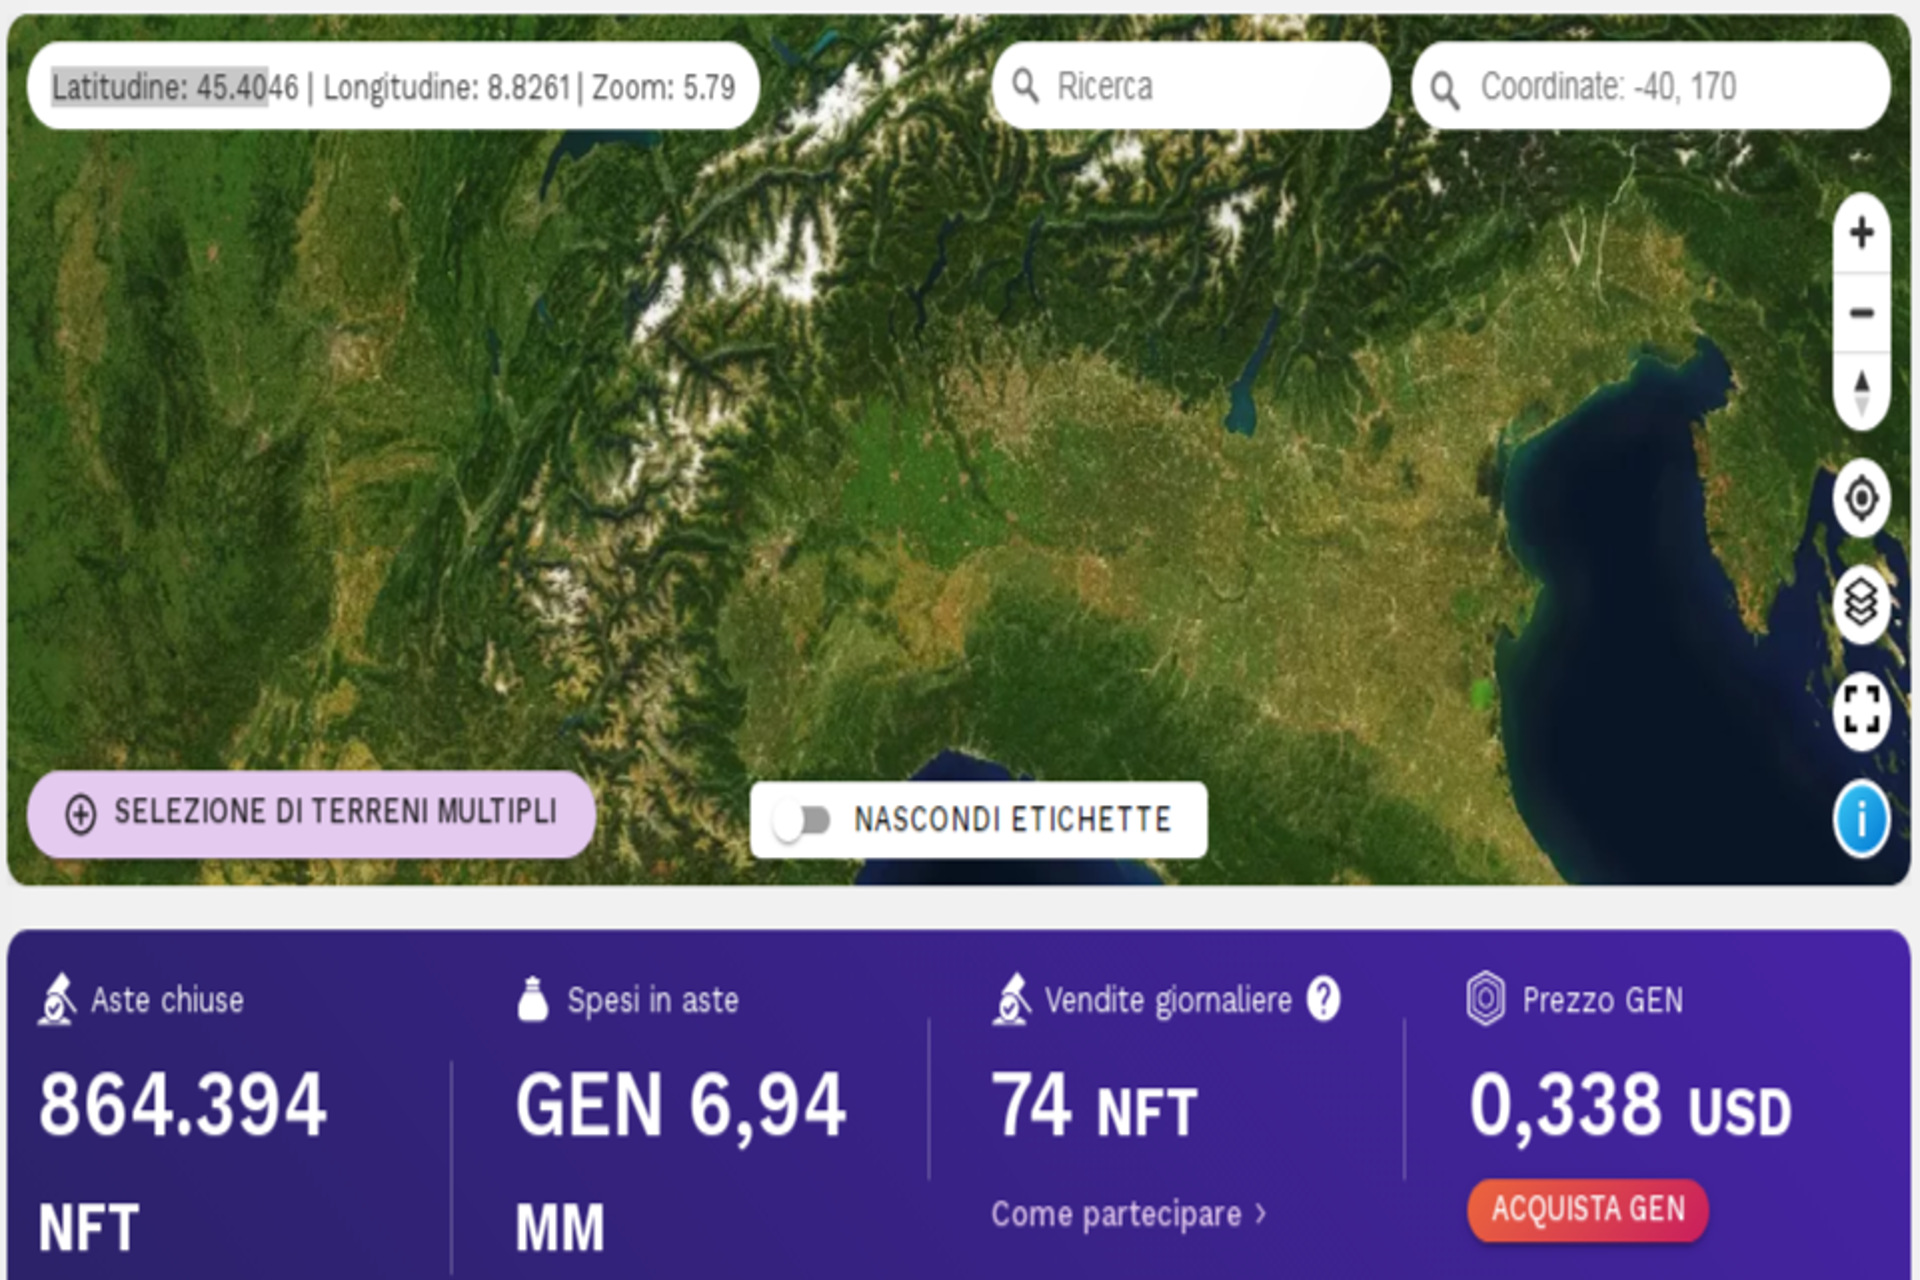Click the Vendite giornaliere label
The width and height of the screenshot is (1920, 1280).
point(1168,1000)
